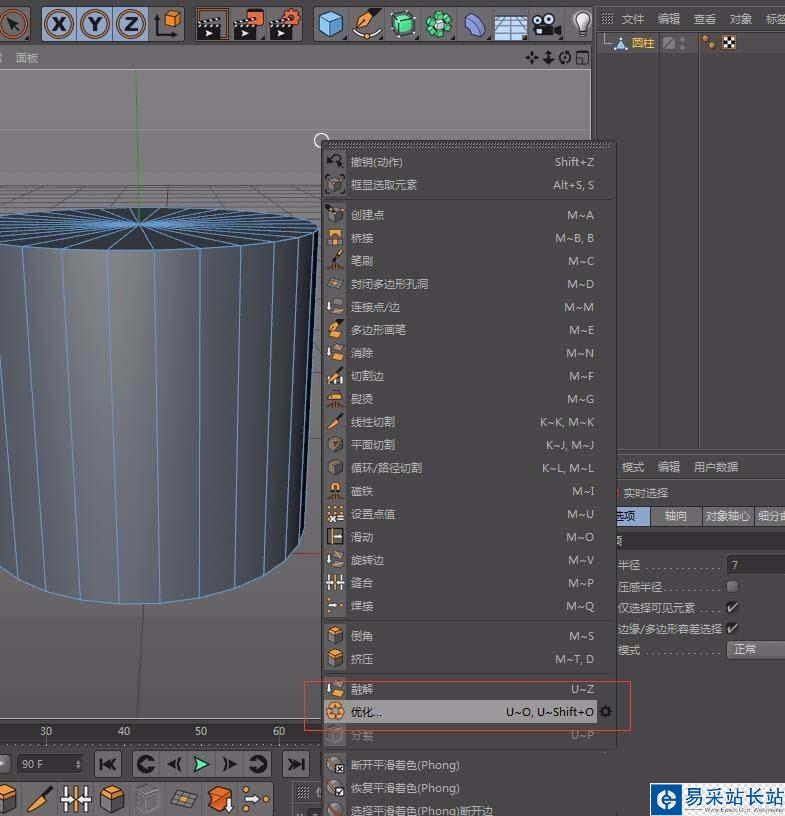The image size is (785, 816).
Task: Click the Camera object icon
Action: 545,23
